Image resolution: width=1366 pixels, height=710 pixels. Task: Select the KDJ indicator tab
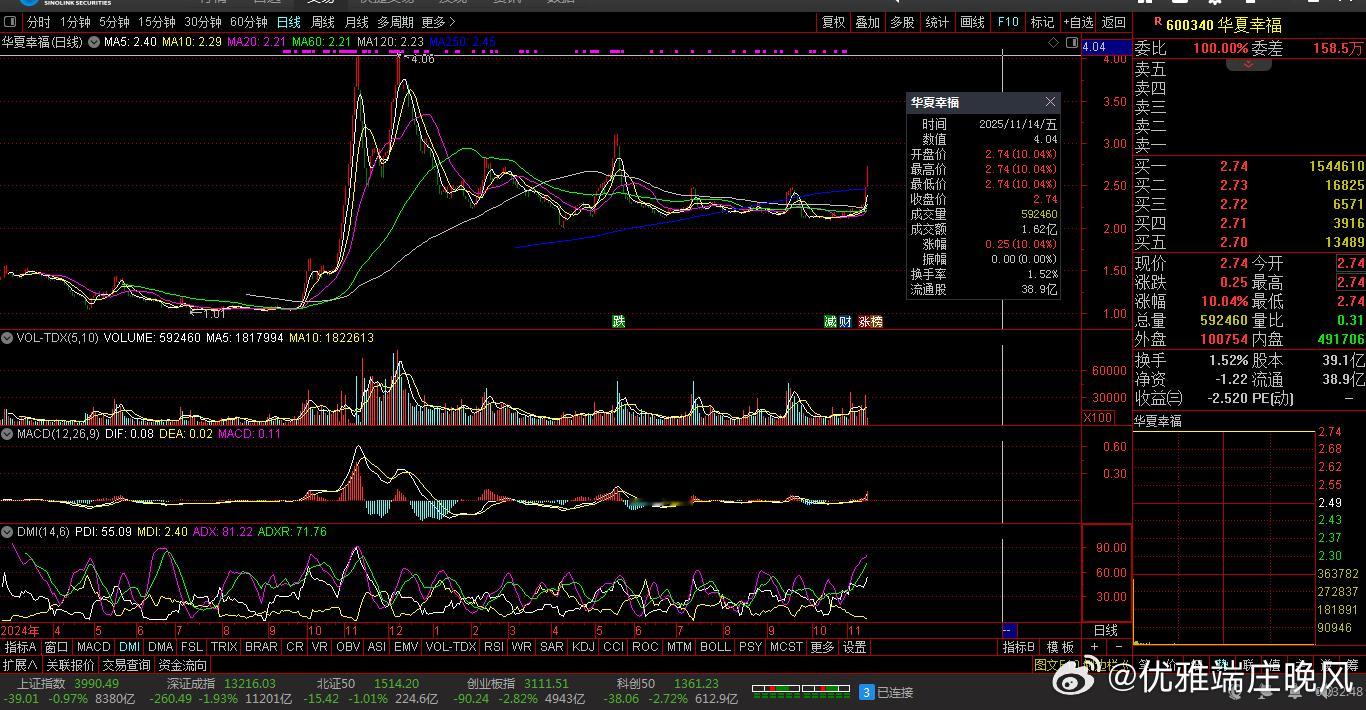[582, 647]
